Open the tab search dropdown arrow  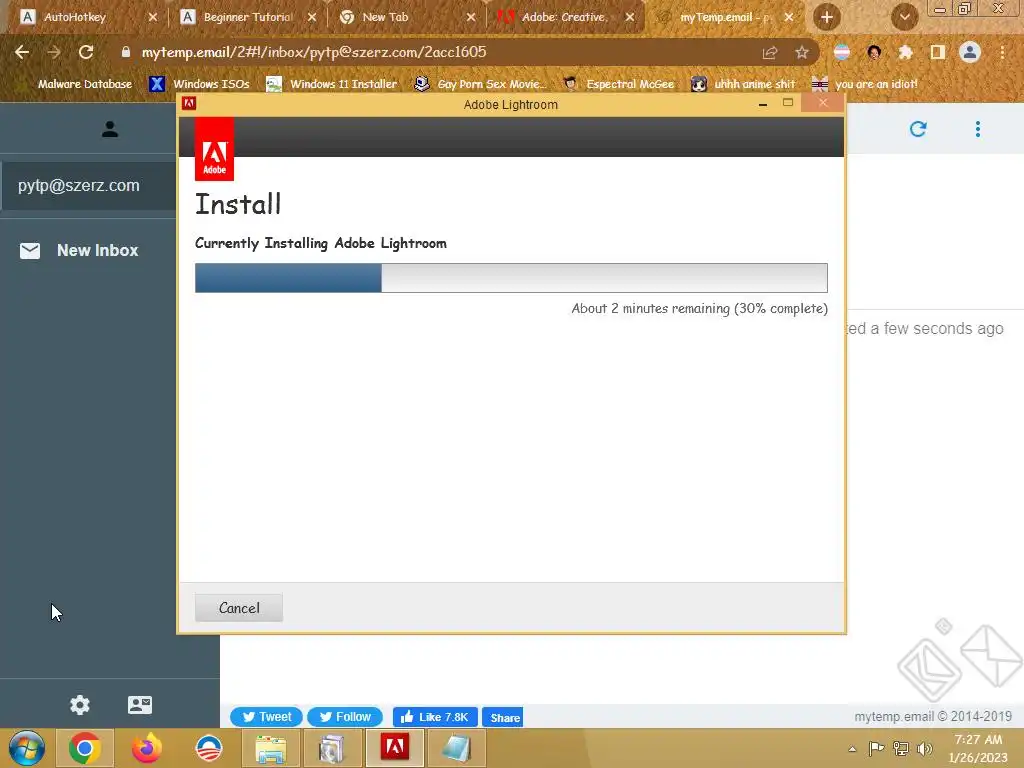coord(904,17)
